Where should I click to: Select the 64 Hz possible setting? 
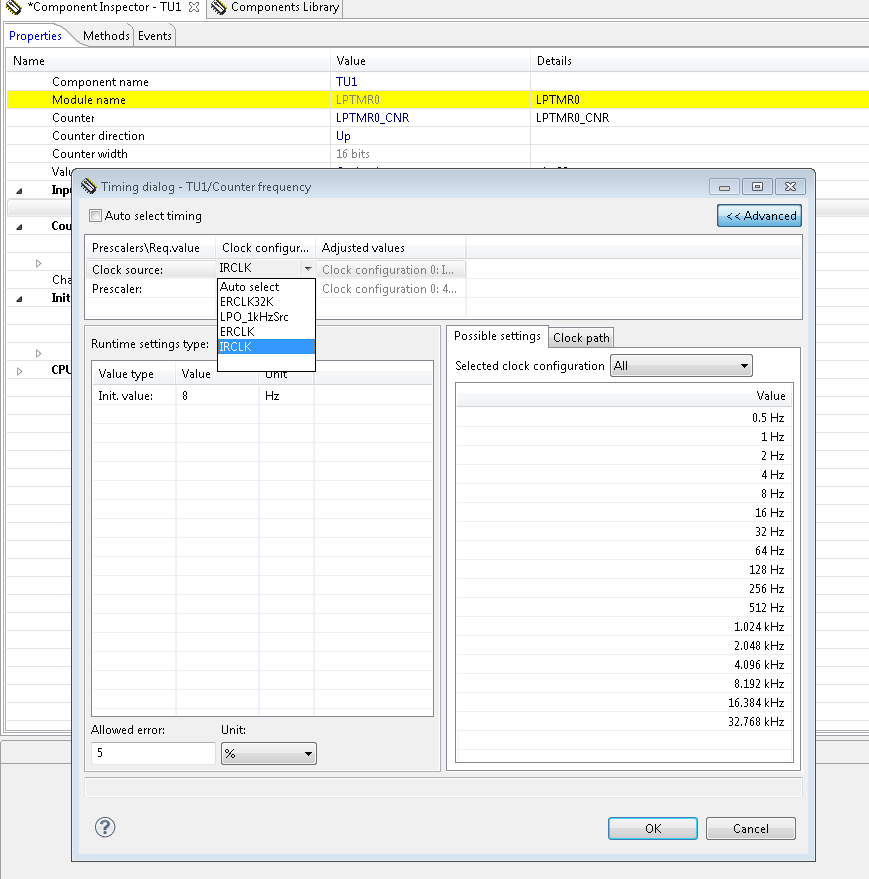click(x=625, y=550)
